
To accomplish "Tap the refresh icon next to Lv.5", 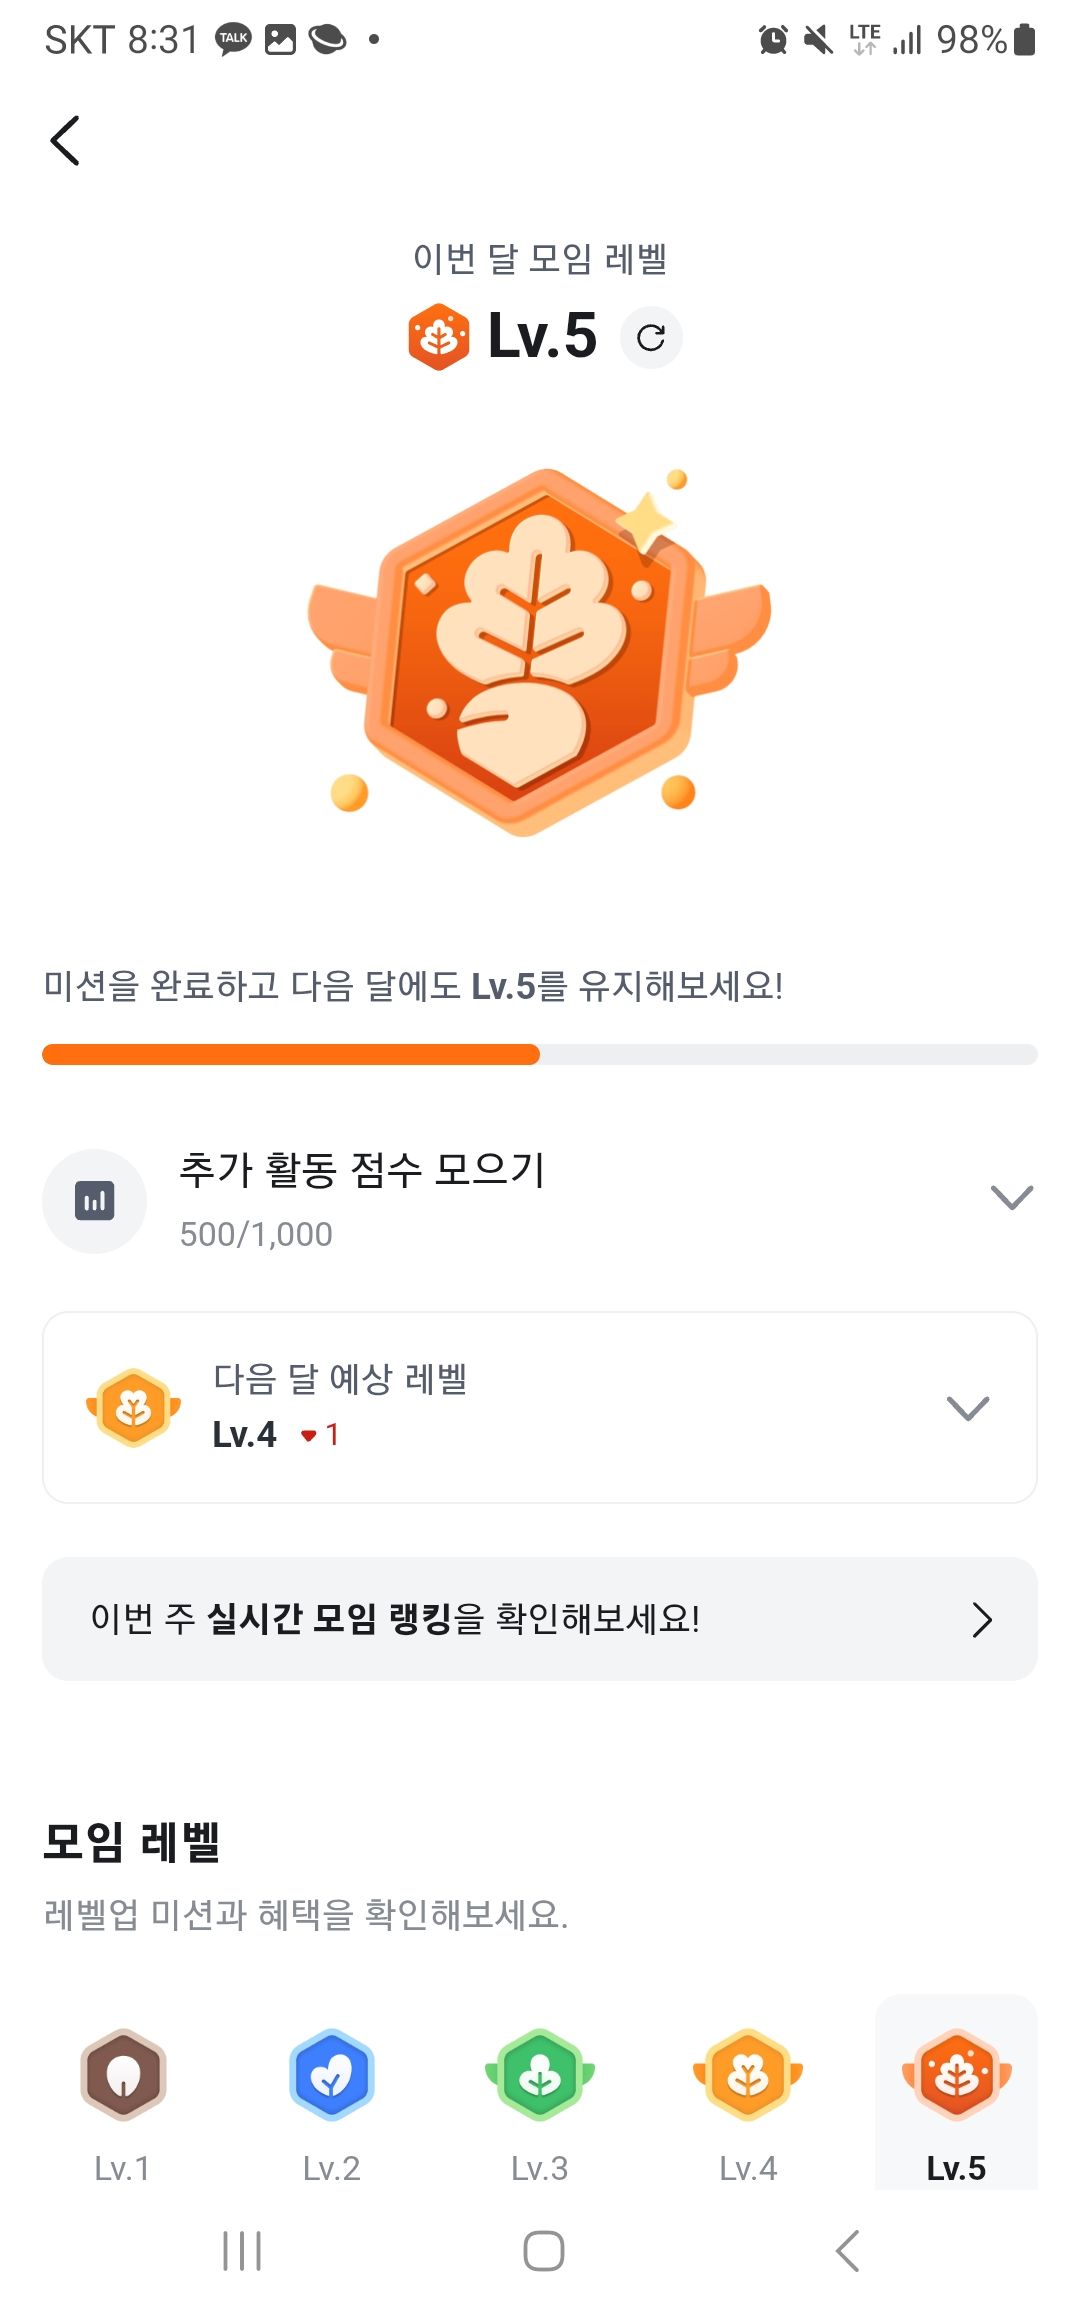I will 652,338.
